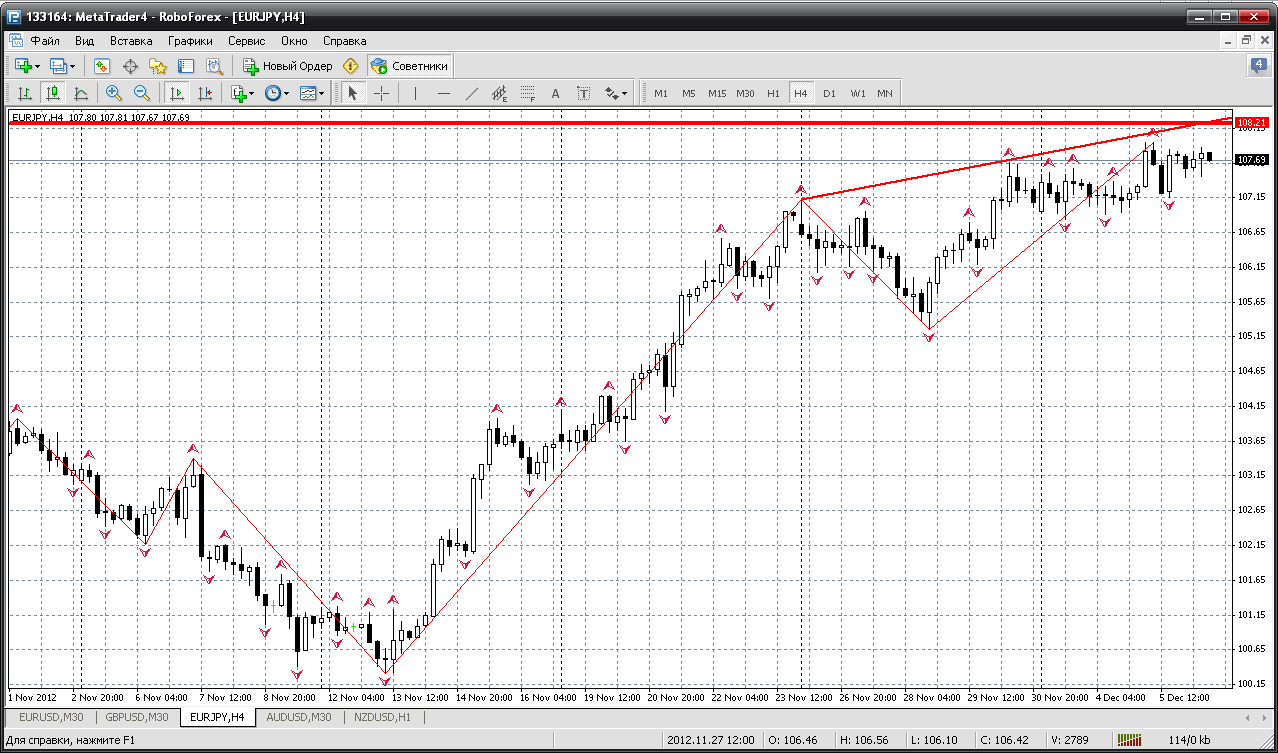Switch timeframe to M30
Image resolution: width=1278 pixels, height=753 pixels.
(x=745, y=93)
